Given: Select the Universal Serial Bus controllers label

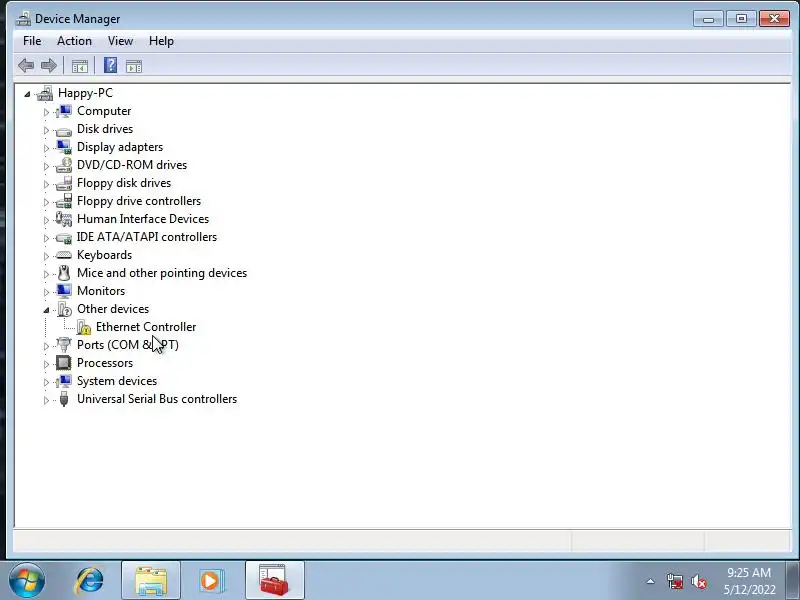Looking at the screenshot, I should point(157,399).
